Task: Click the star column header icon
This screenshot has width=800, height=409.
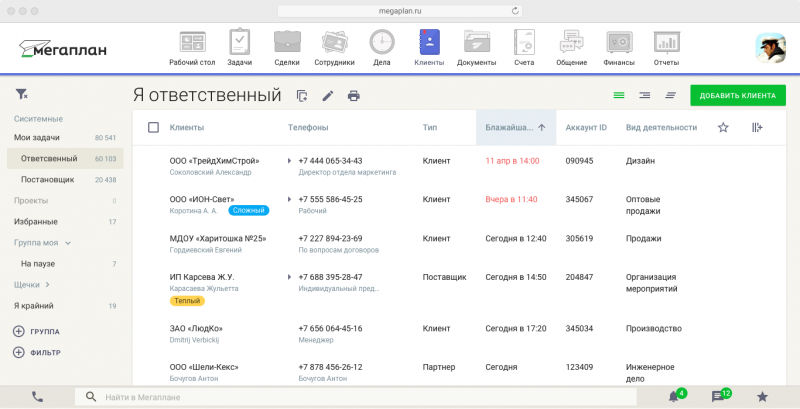Action: pos(723,127)
